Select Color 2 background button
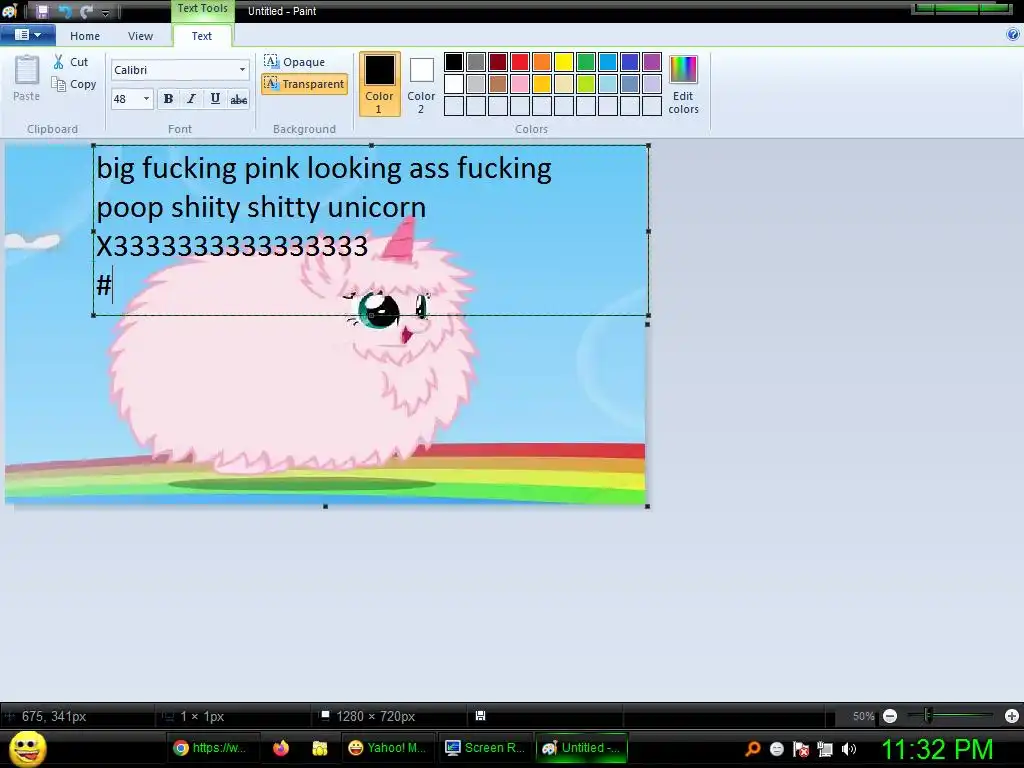 (x=421, y=84)
